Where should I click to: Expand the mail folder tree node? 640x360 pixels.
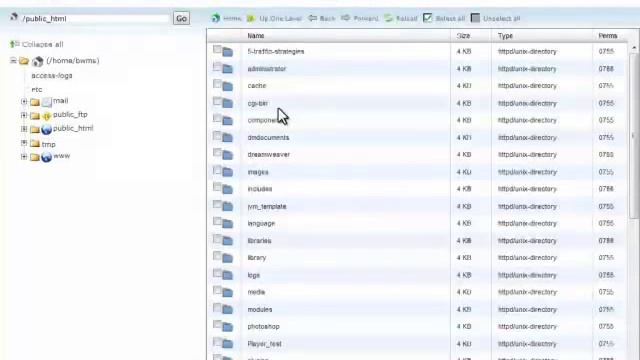24,101
